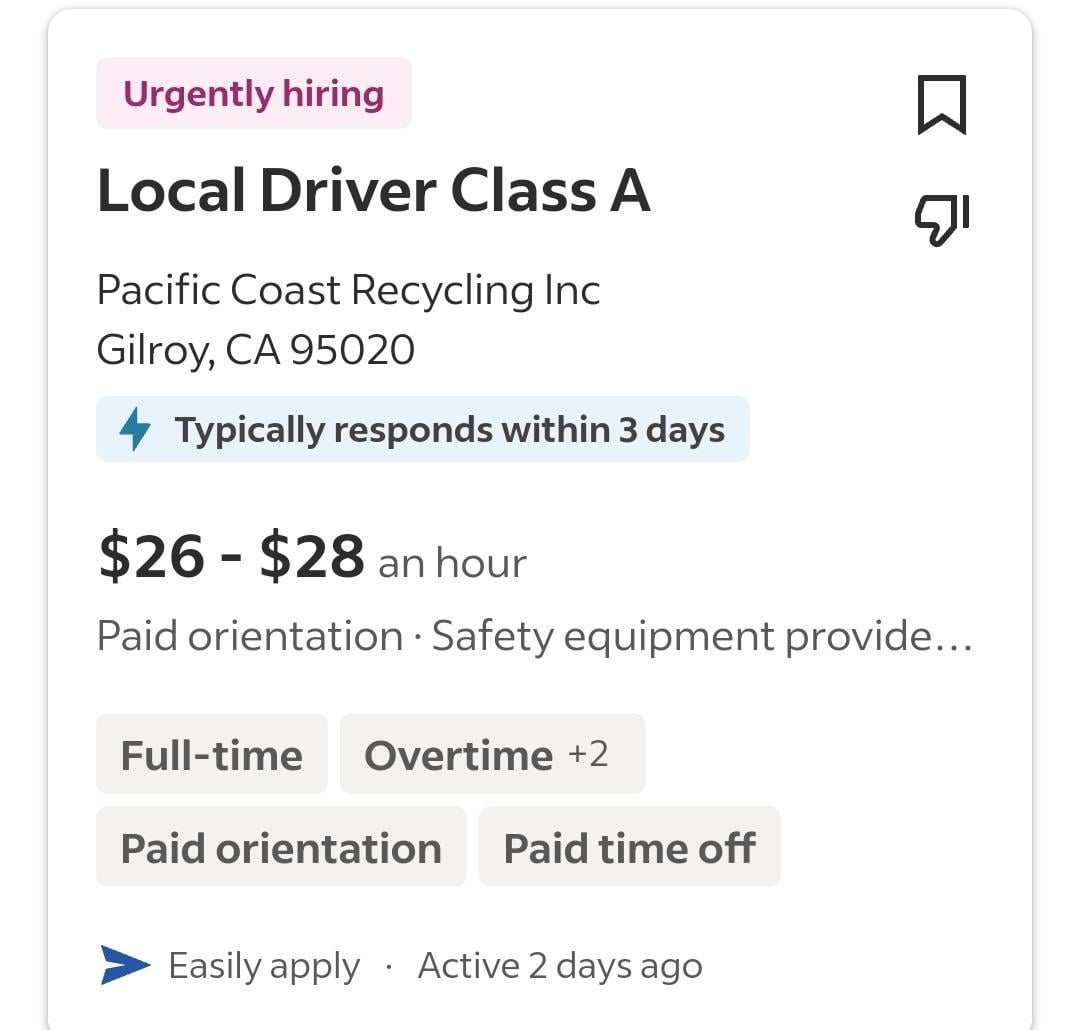Select the Paid time off tag
1080x1030 pixels.
(630, 847)
